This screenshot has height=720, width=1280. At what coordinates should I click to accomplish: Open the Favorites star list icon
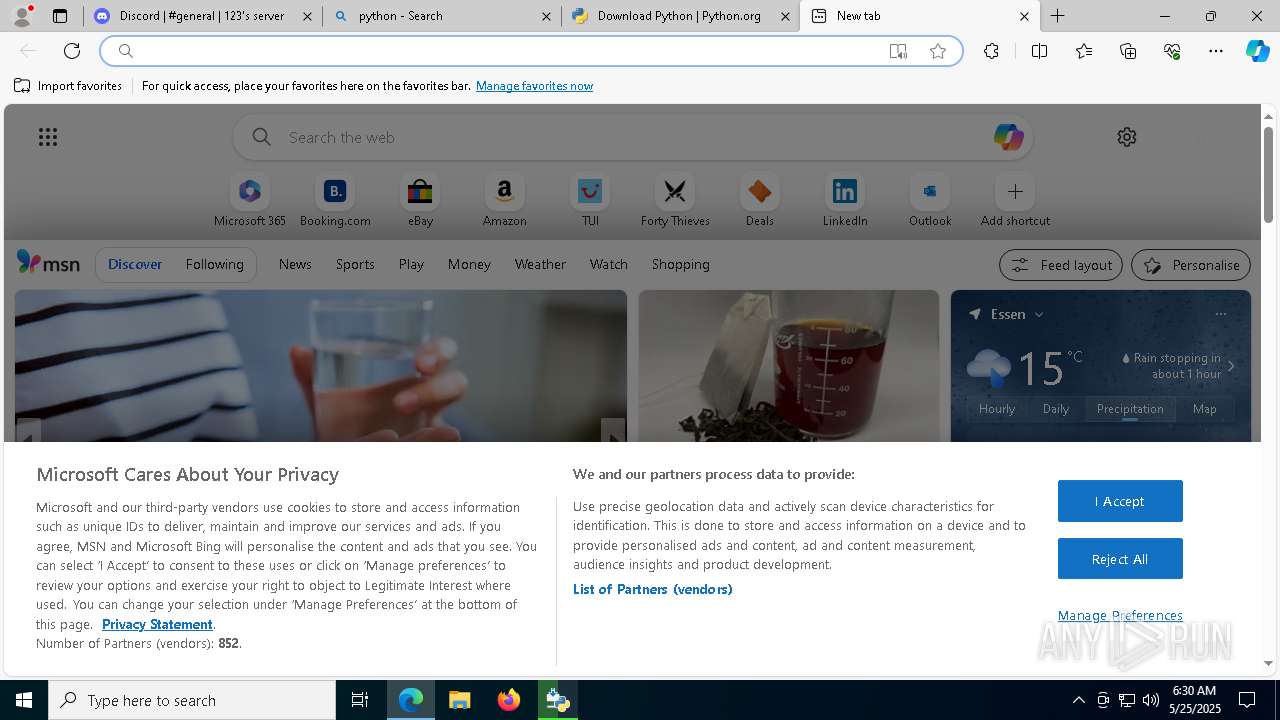[1084, 51]
